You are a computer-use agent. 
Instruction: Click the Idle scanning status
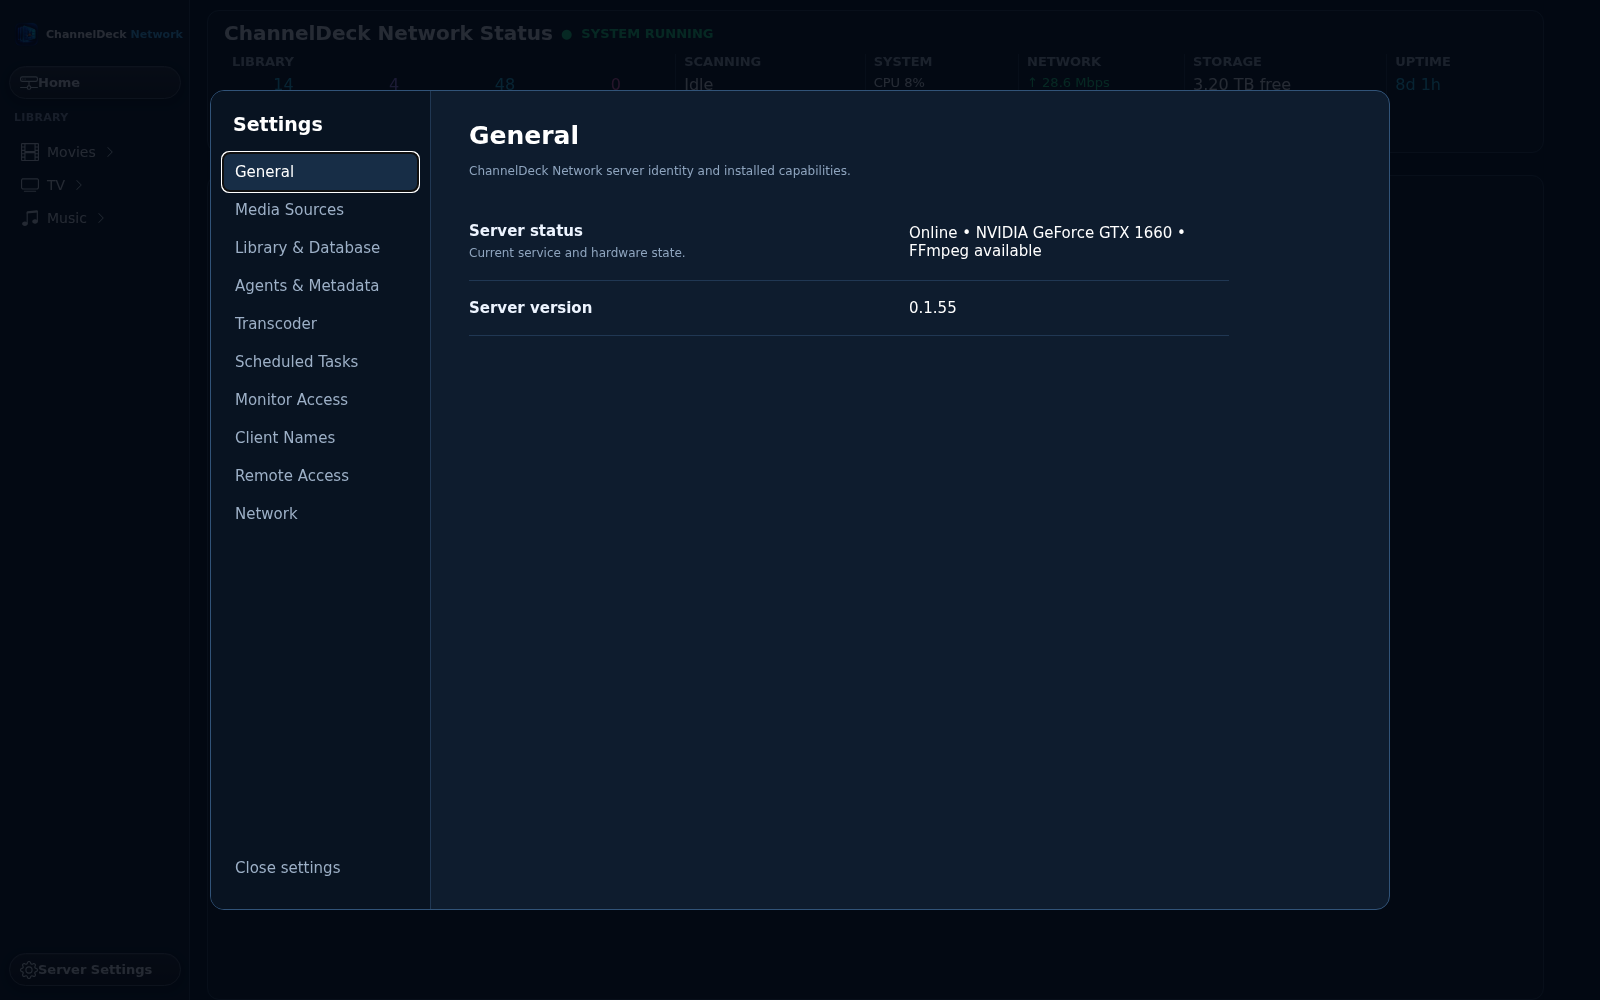[x=699, y=84]
